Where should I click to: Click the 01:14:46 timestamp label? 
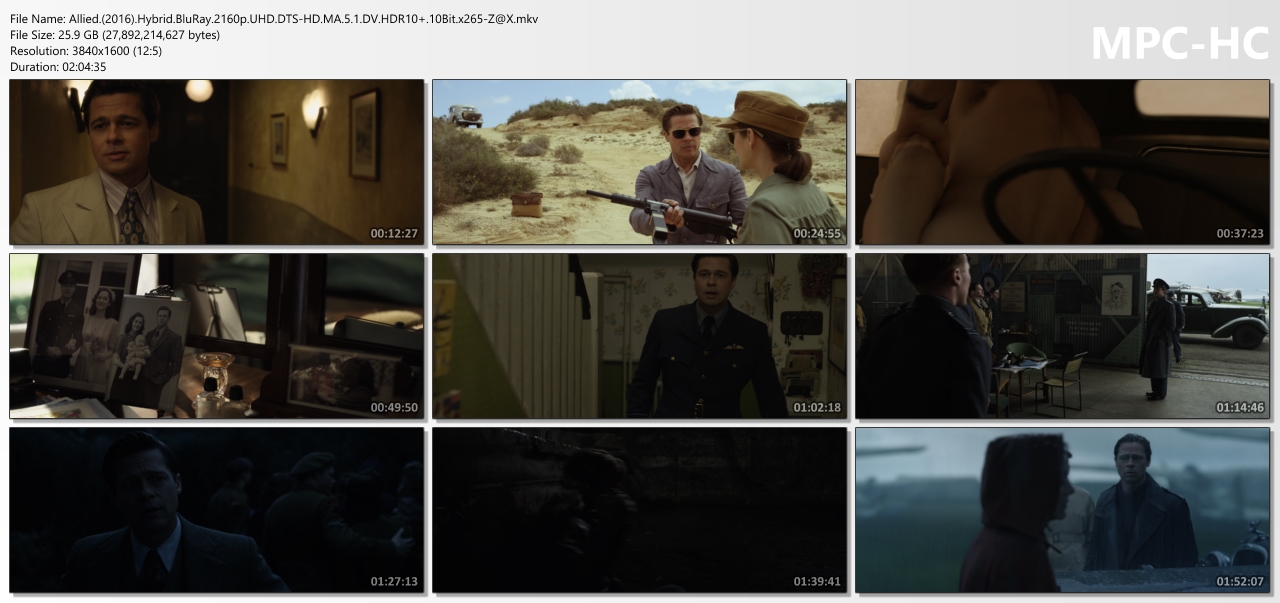coord(1240,407)
